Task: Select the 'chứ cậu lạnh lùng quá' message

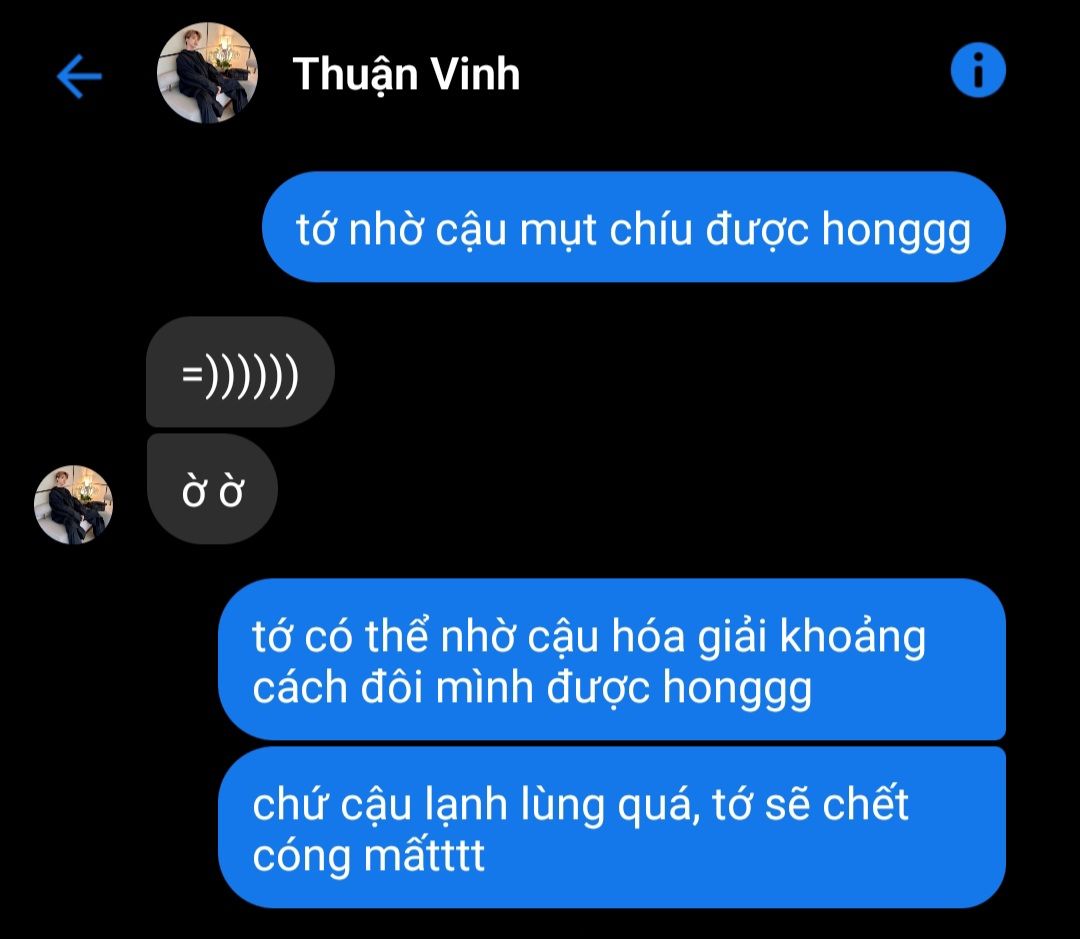Action: click(x=612, y=827)
